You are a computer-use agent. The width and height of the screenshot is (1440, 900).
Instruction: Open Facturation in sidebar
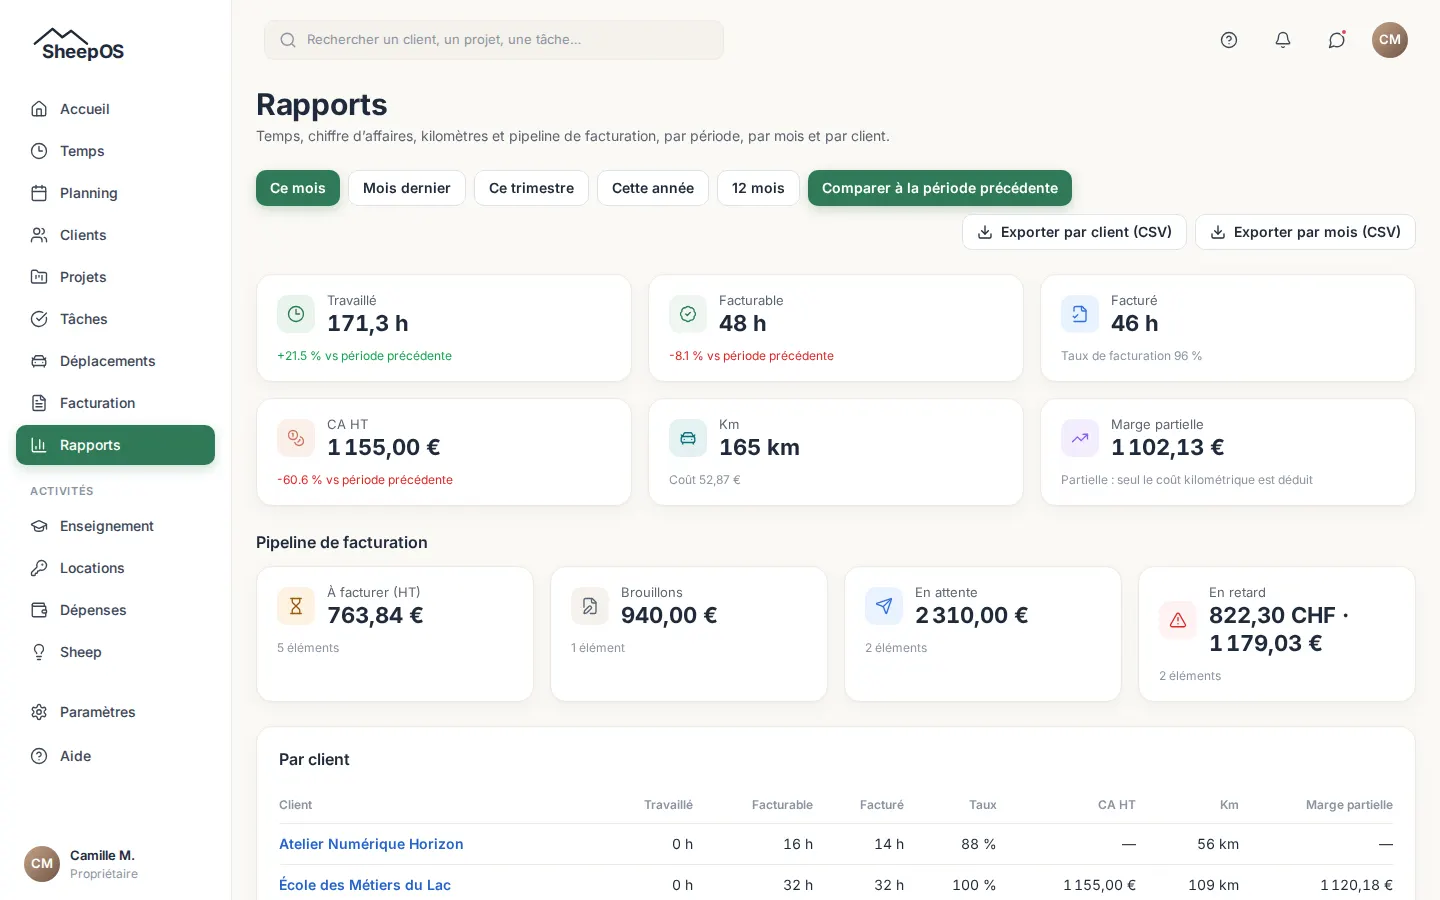(x=115, y=403)
